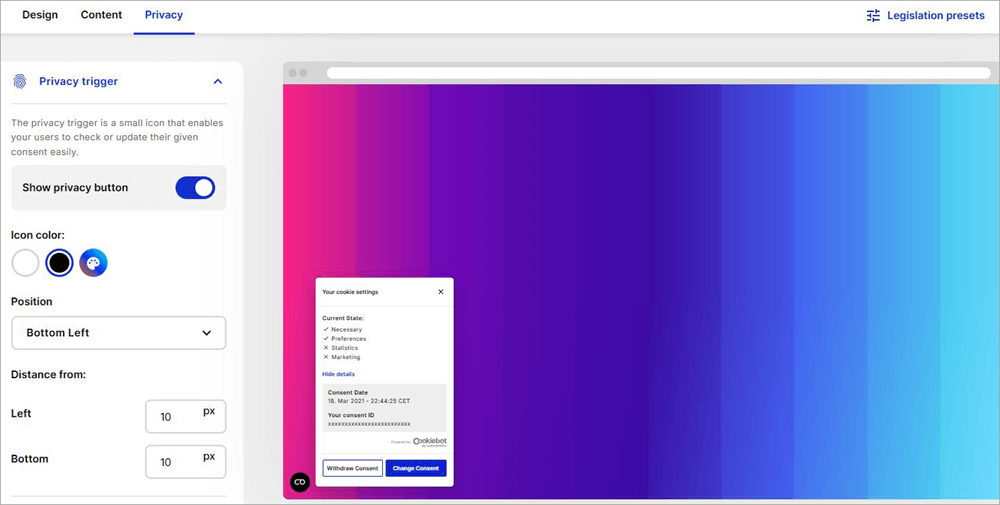This screenshot has height=505, width=1000.
Task: Select the Privacy tab
Action: 164,16
